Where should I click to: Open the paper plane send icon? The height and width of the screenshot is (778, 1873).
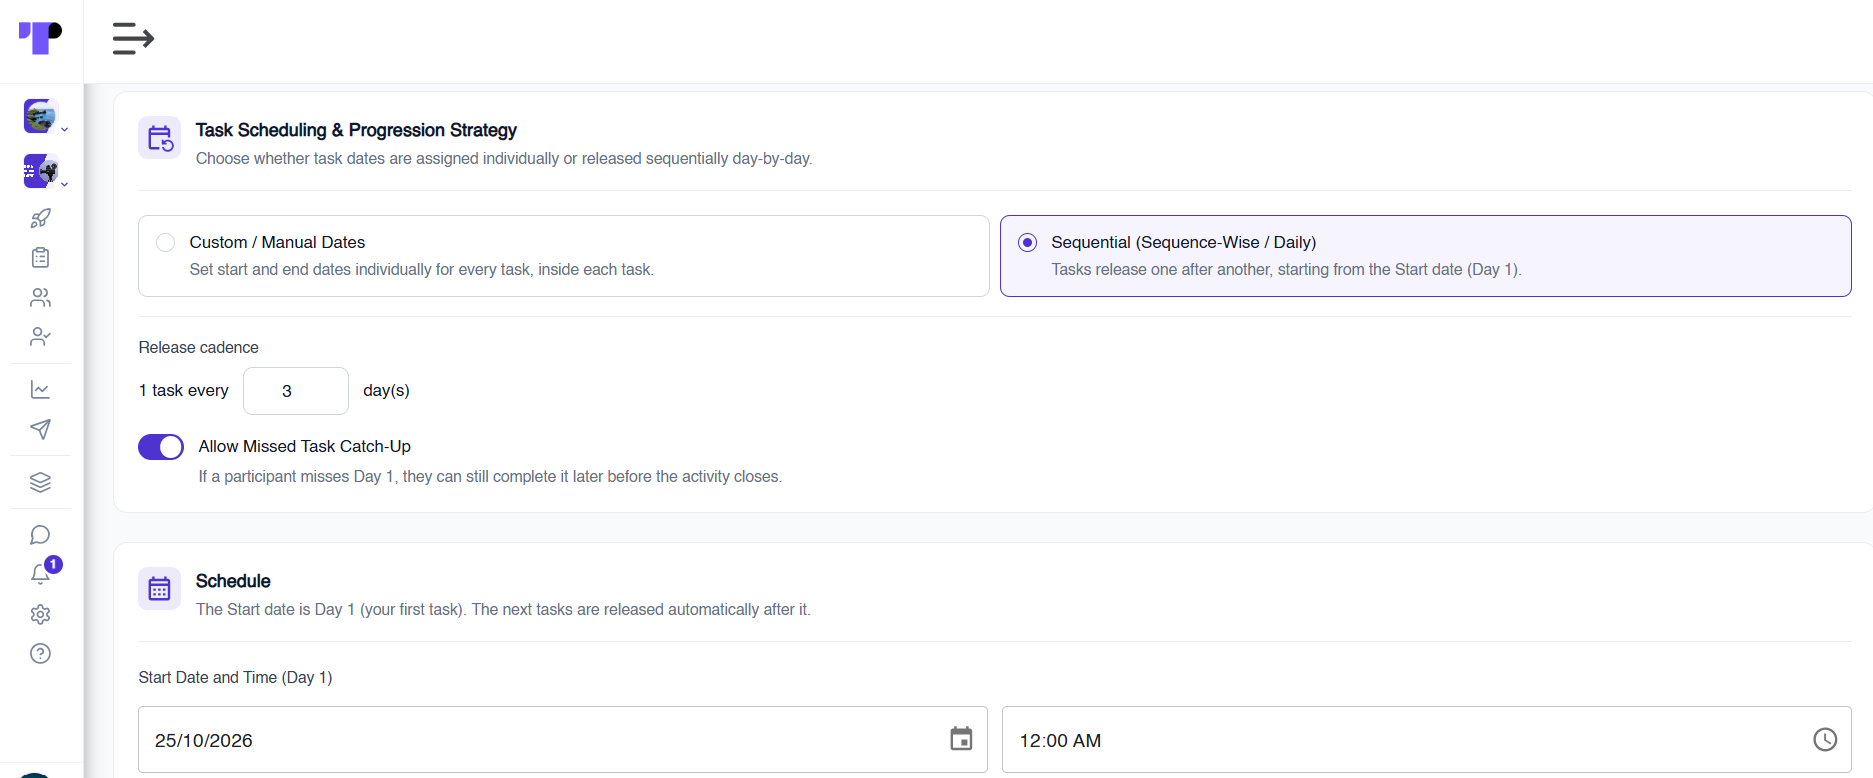tap(40, 429)
